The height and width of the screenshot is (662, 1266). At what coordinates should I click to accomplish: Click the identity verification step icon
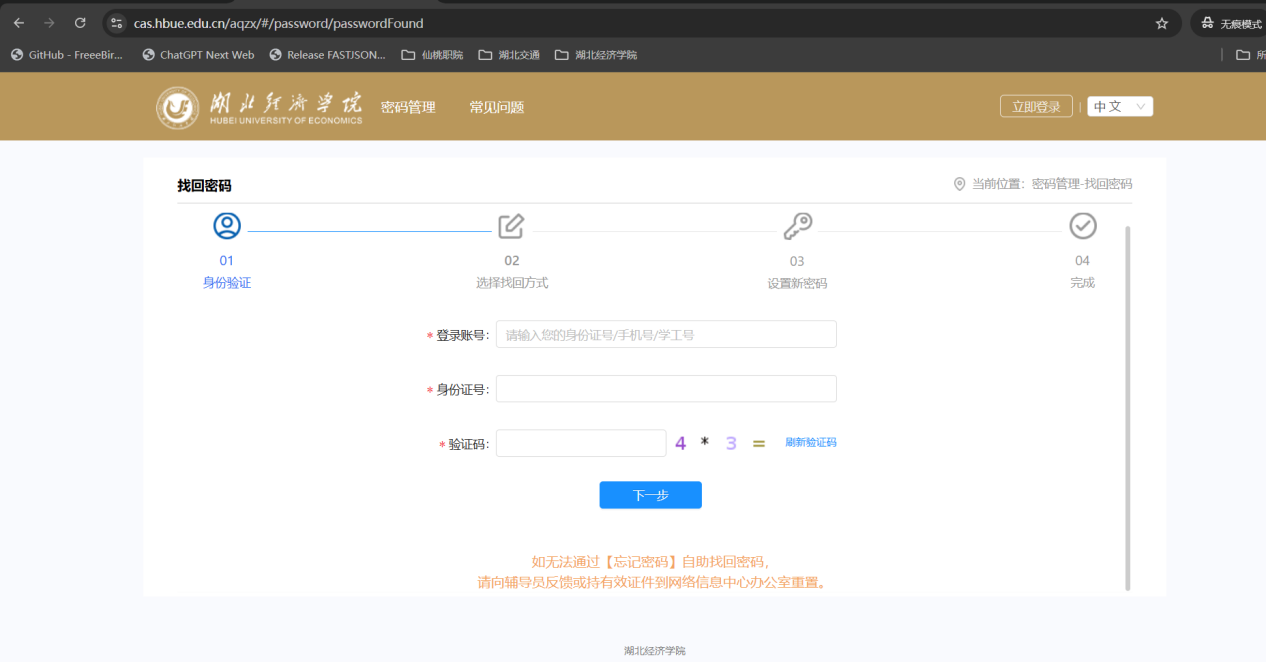click(227, 226)
